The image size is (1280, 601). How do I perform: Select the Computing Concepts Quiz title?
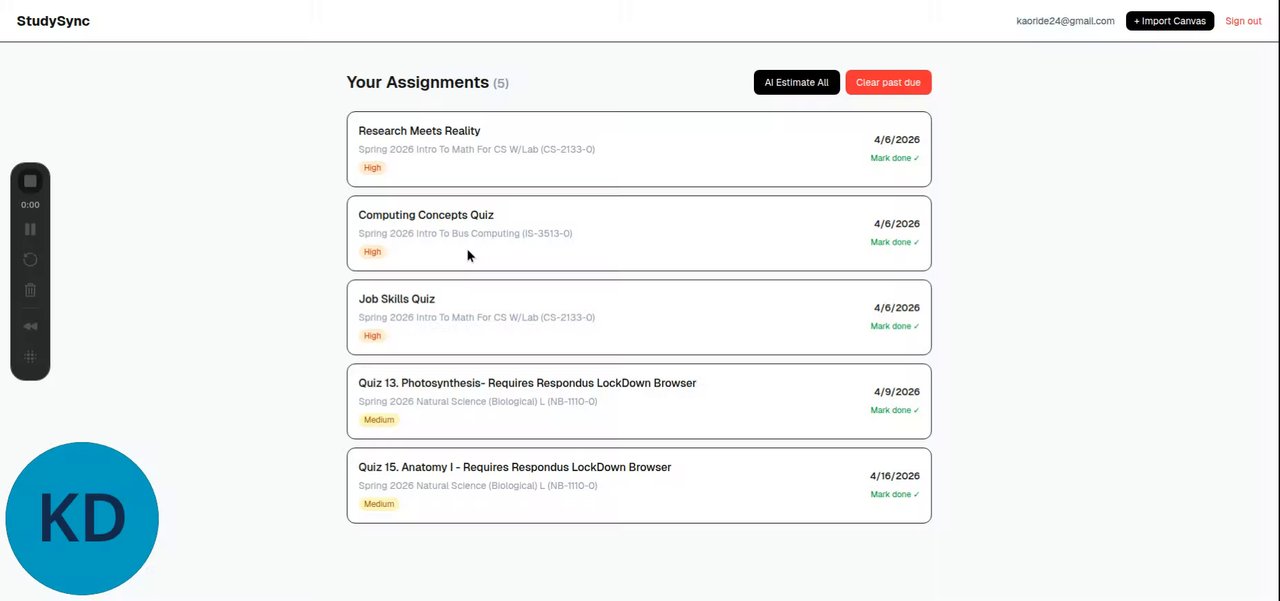pos(426,215)
